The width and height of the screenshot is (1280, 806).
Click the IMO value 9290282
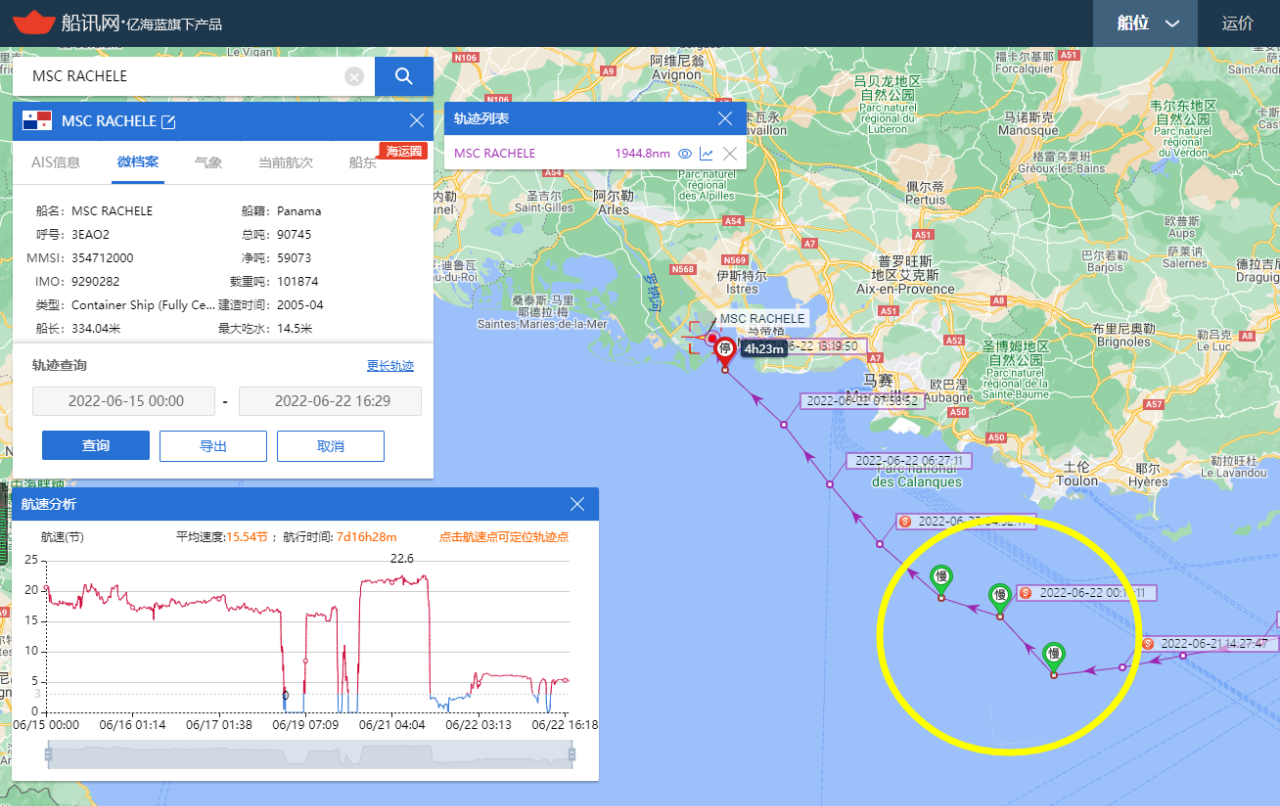point(95,281)
